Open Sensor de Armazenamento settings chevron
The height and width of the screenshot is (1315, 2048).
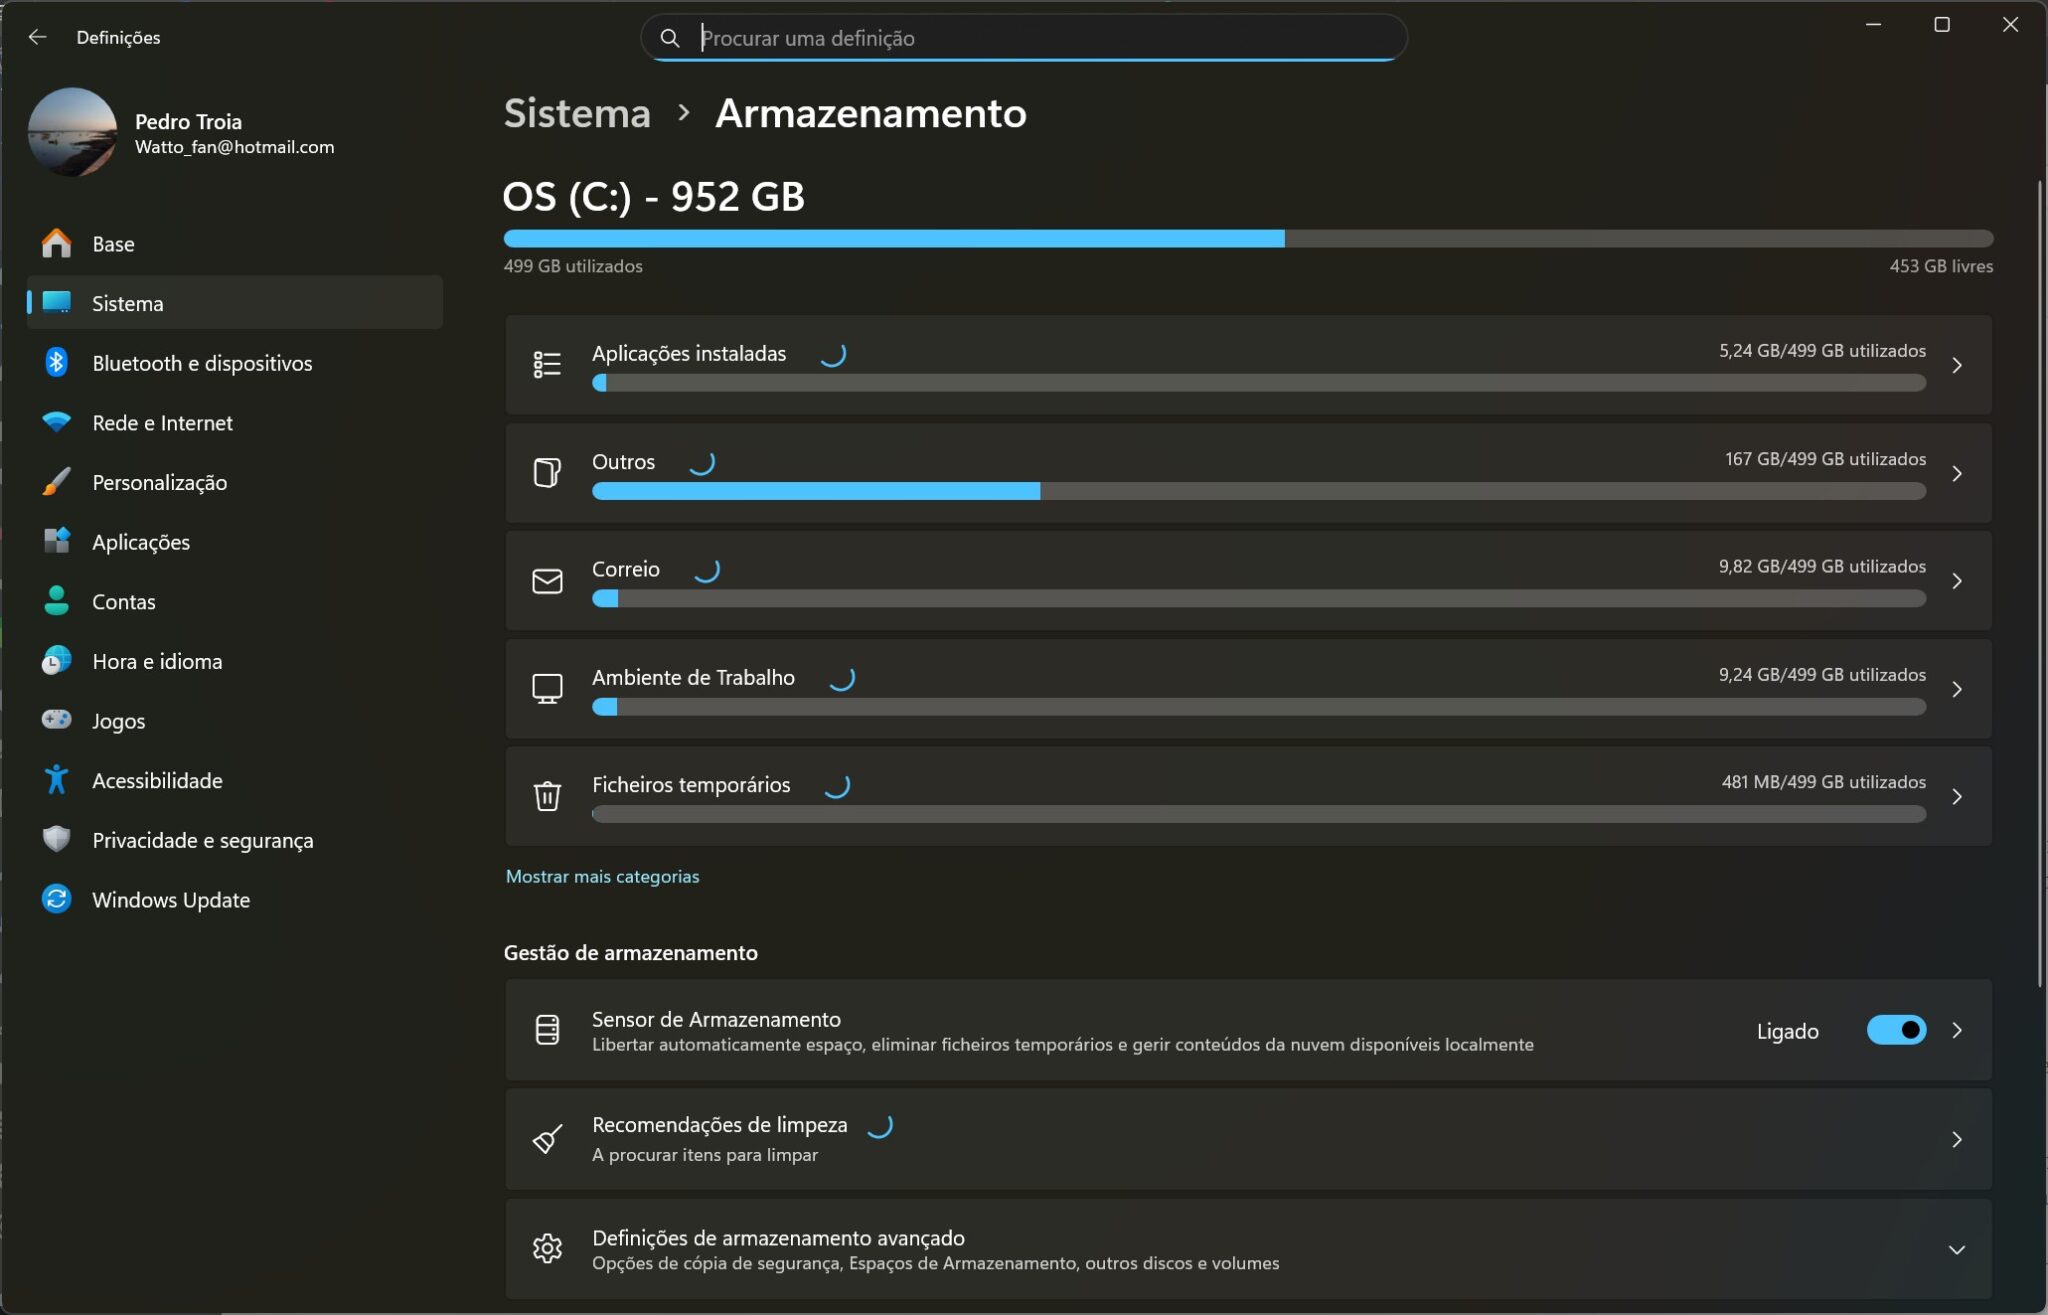pyautogui.click(x=1957, y=1030)
